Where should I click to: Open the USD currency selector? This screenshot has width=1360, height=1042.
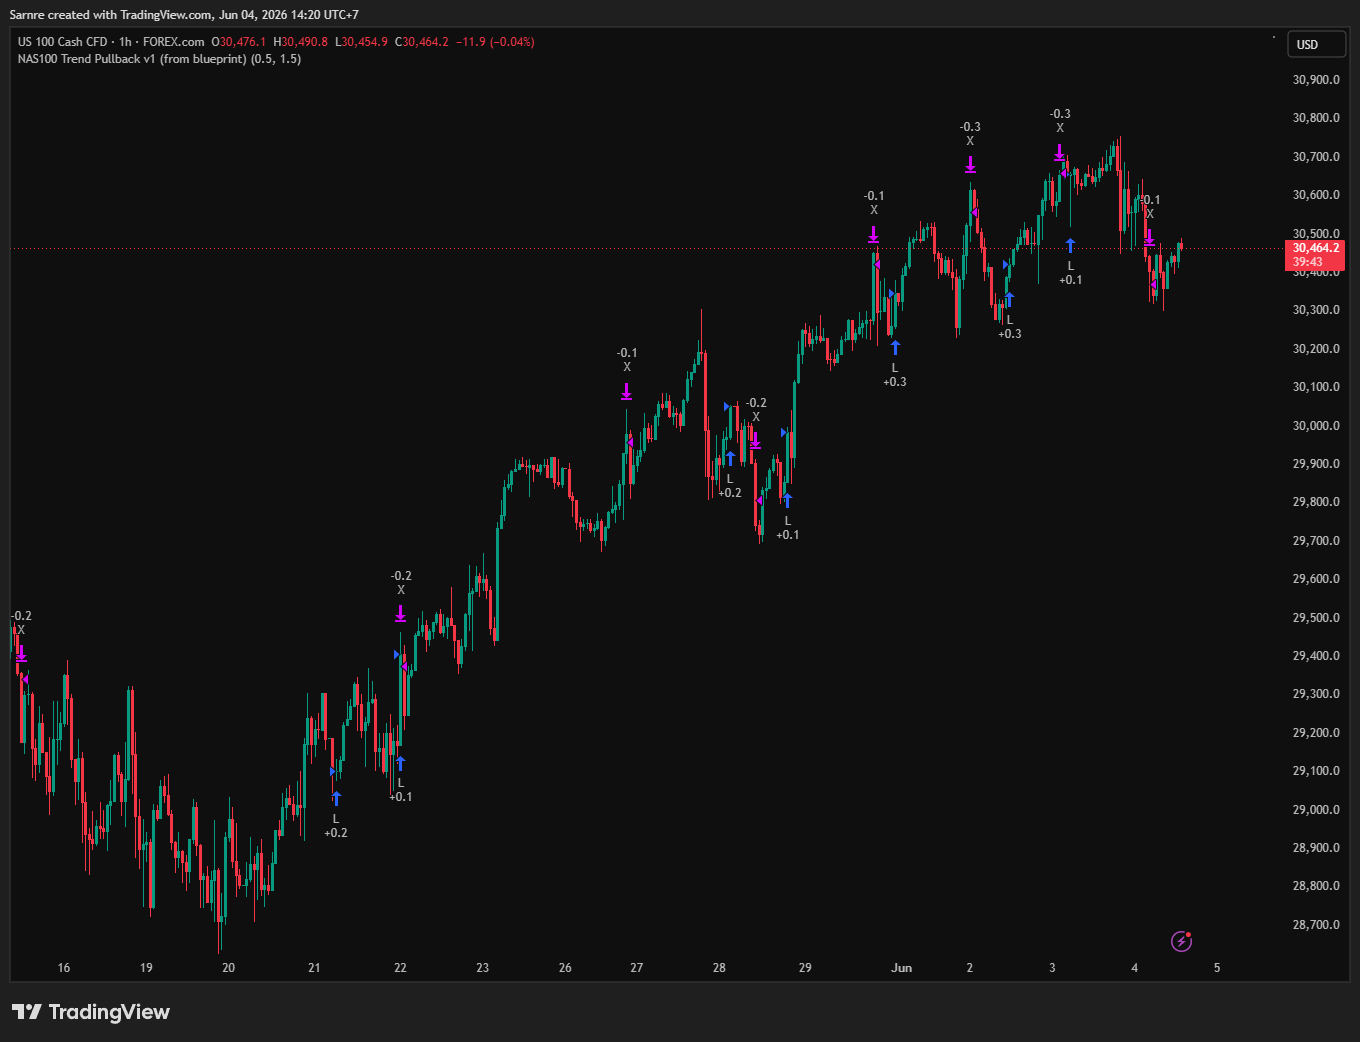(x=1316, y=44)
